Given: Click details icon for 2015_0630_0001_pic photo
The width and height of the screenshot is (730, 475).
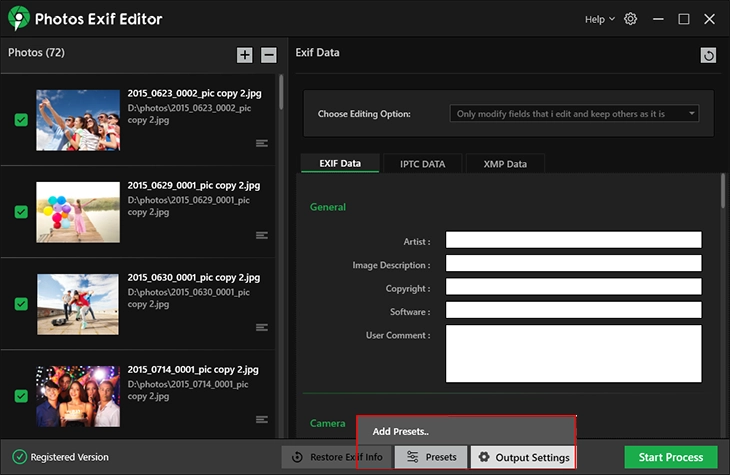Looking at the screenshot, I should coord(262,327).
